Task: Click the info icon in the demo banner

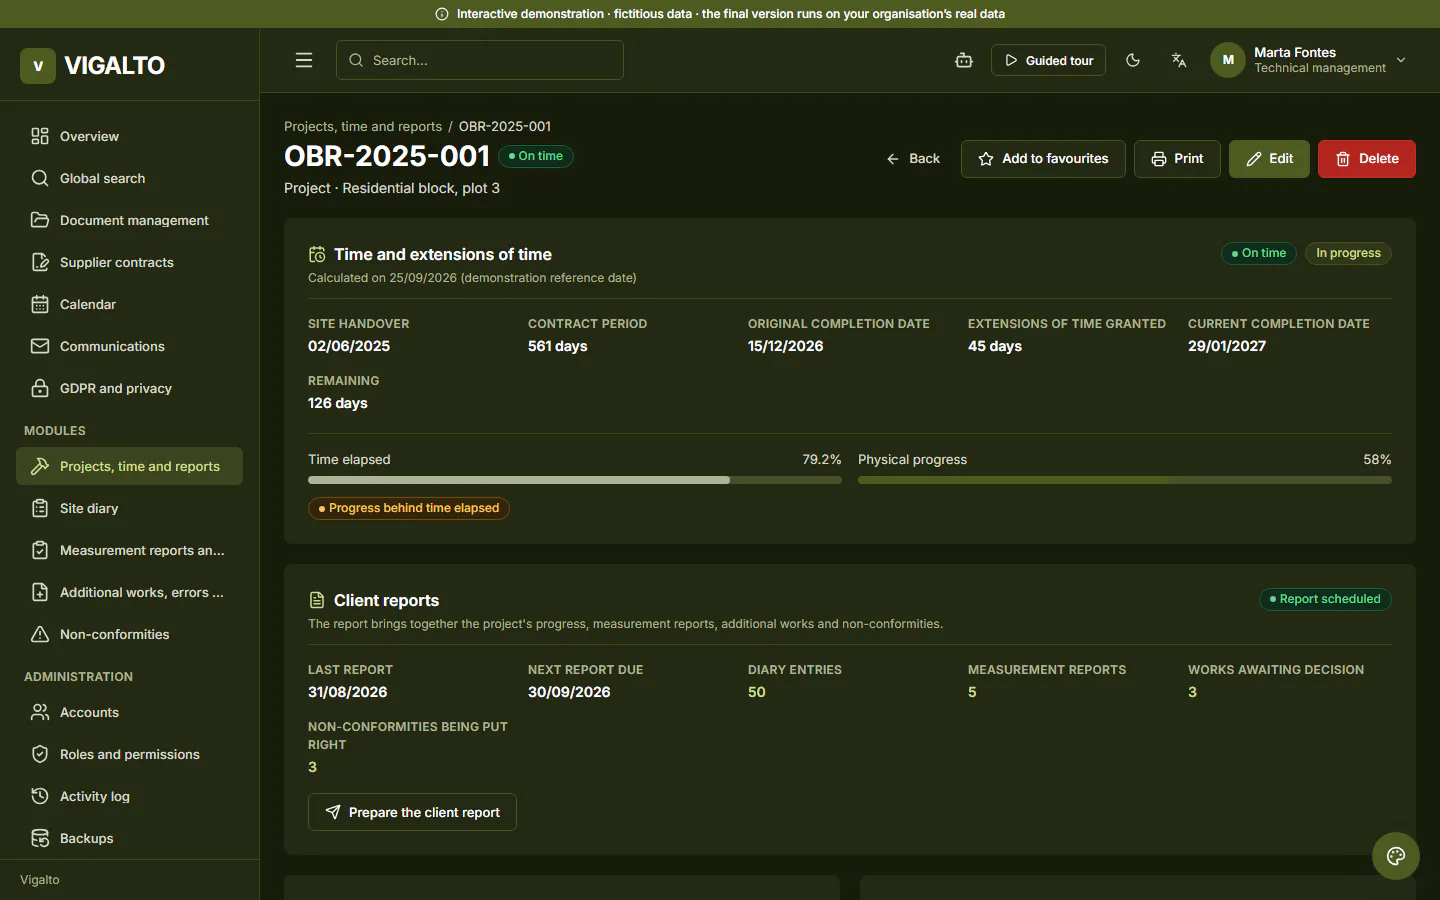Action: 442,14
